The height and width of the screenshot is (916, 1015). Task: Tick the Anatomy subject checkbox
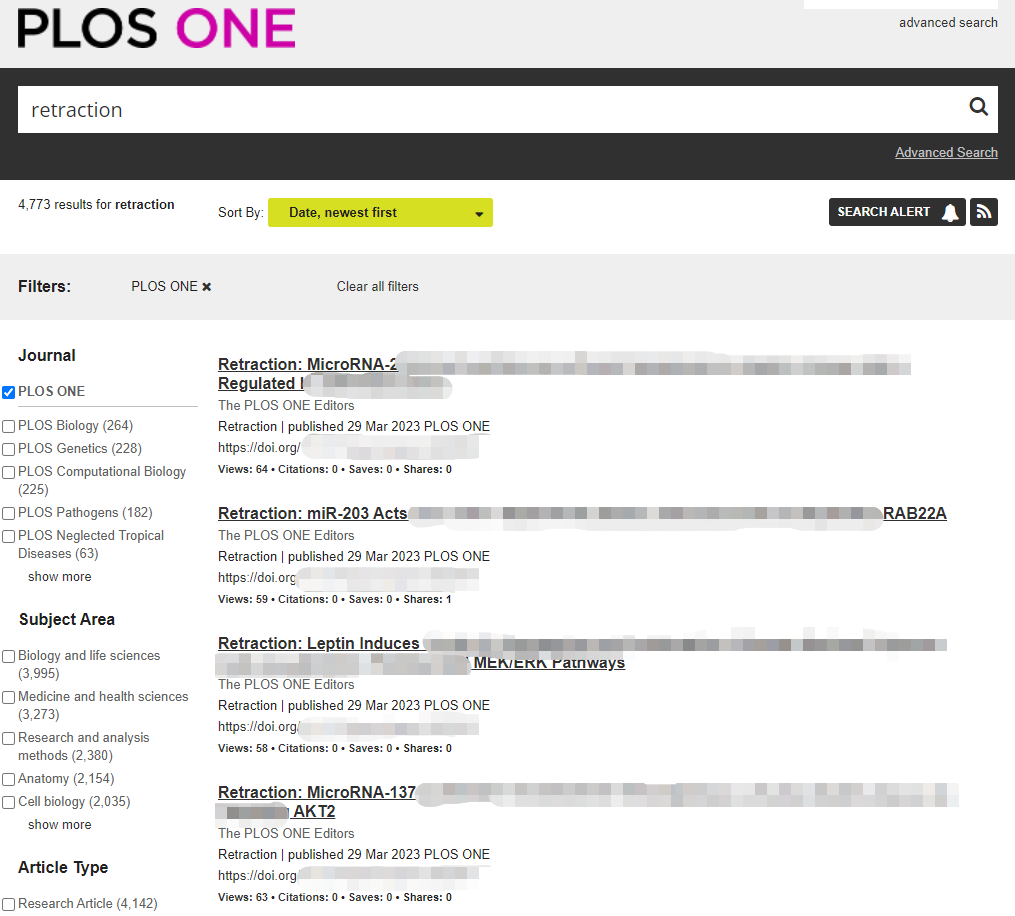(8, 779)
